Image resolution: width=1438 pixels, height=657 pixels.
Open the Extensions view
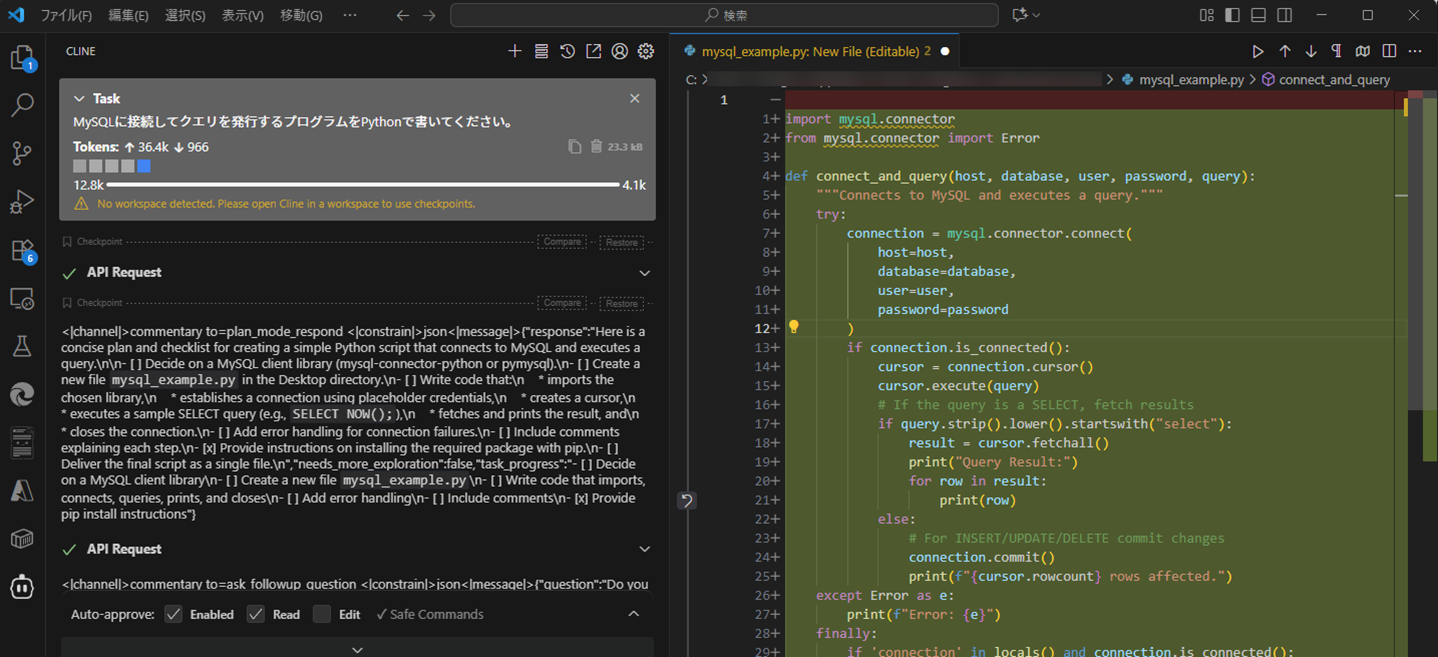(x=22, y=251)
